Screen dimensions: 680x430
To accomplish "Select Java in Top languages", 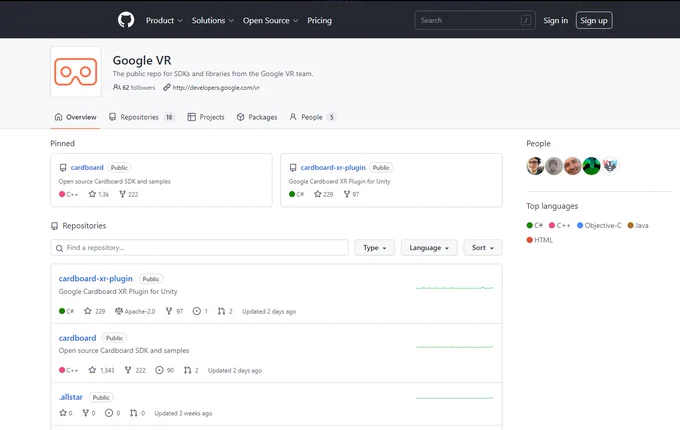I will pyautogui.click(x=638, y=225).
